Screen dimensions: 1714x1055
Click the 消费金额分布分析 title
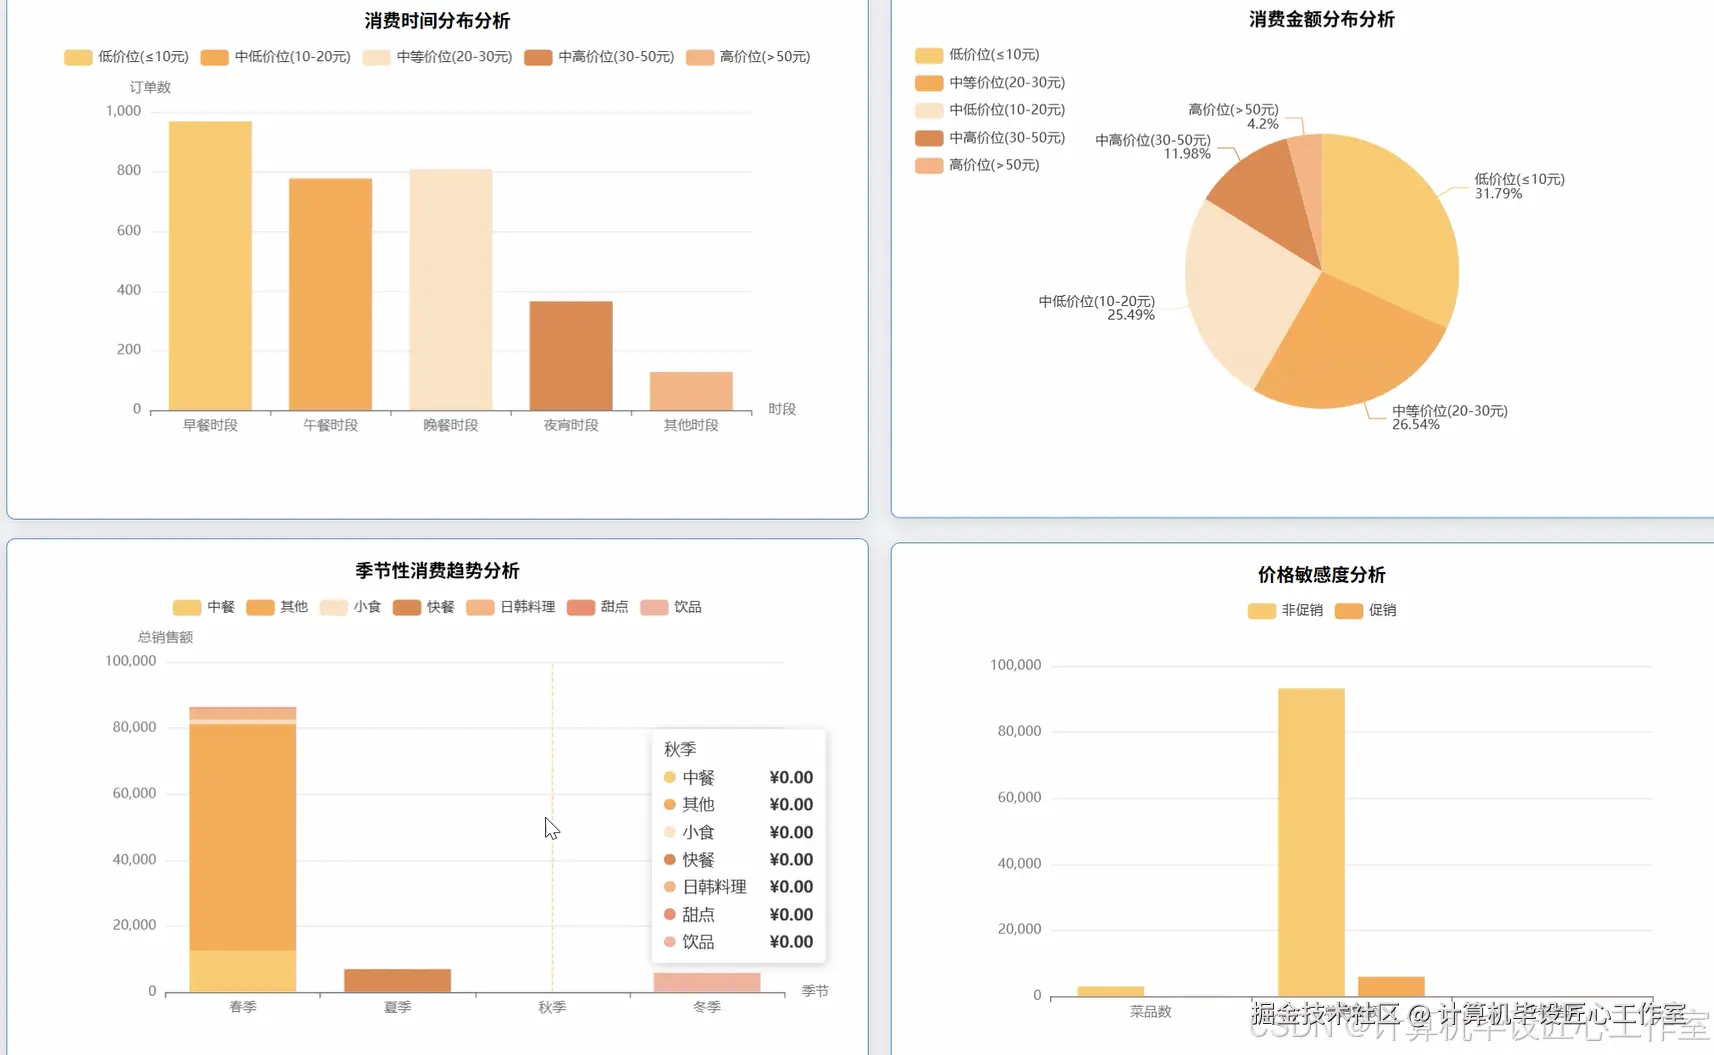1322,19
